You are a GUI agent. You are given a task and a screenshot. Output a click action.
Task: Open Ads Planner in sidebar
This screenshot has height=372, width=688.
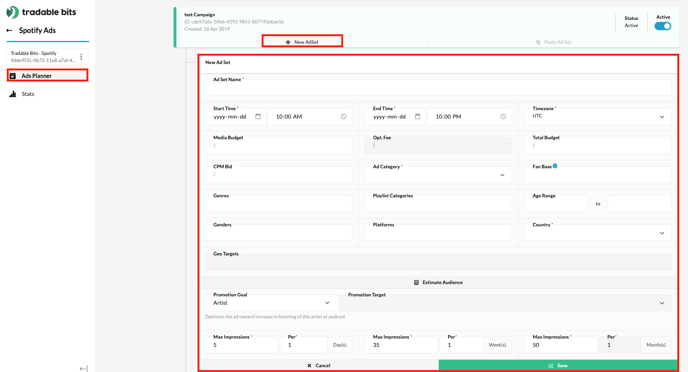tap(47, 75)
